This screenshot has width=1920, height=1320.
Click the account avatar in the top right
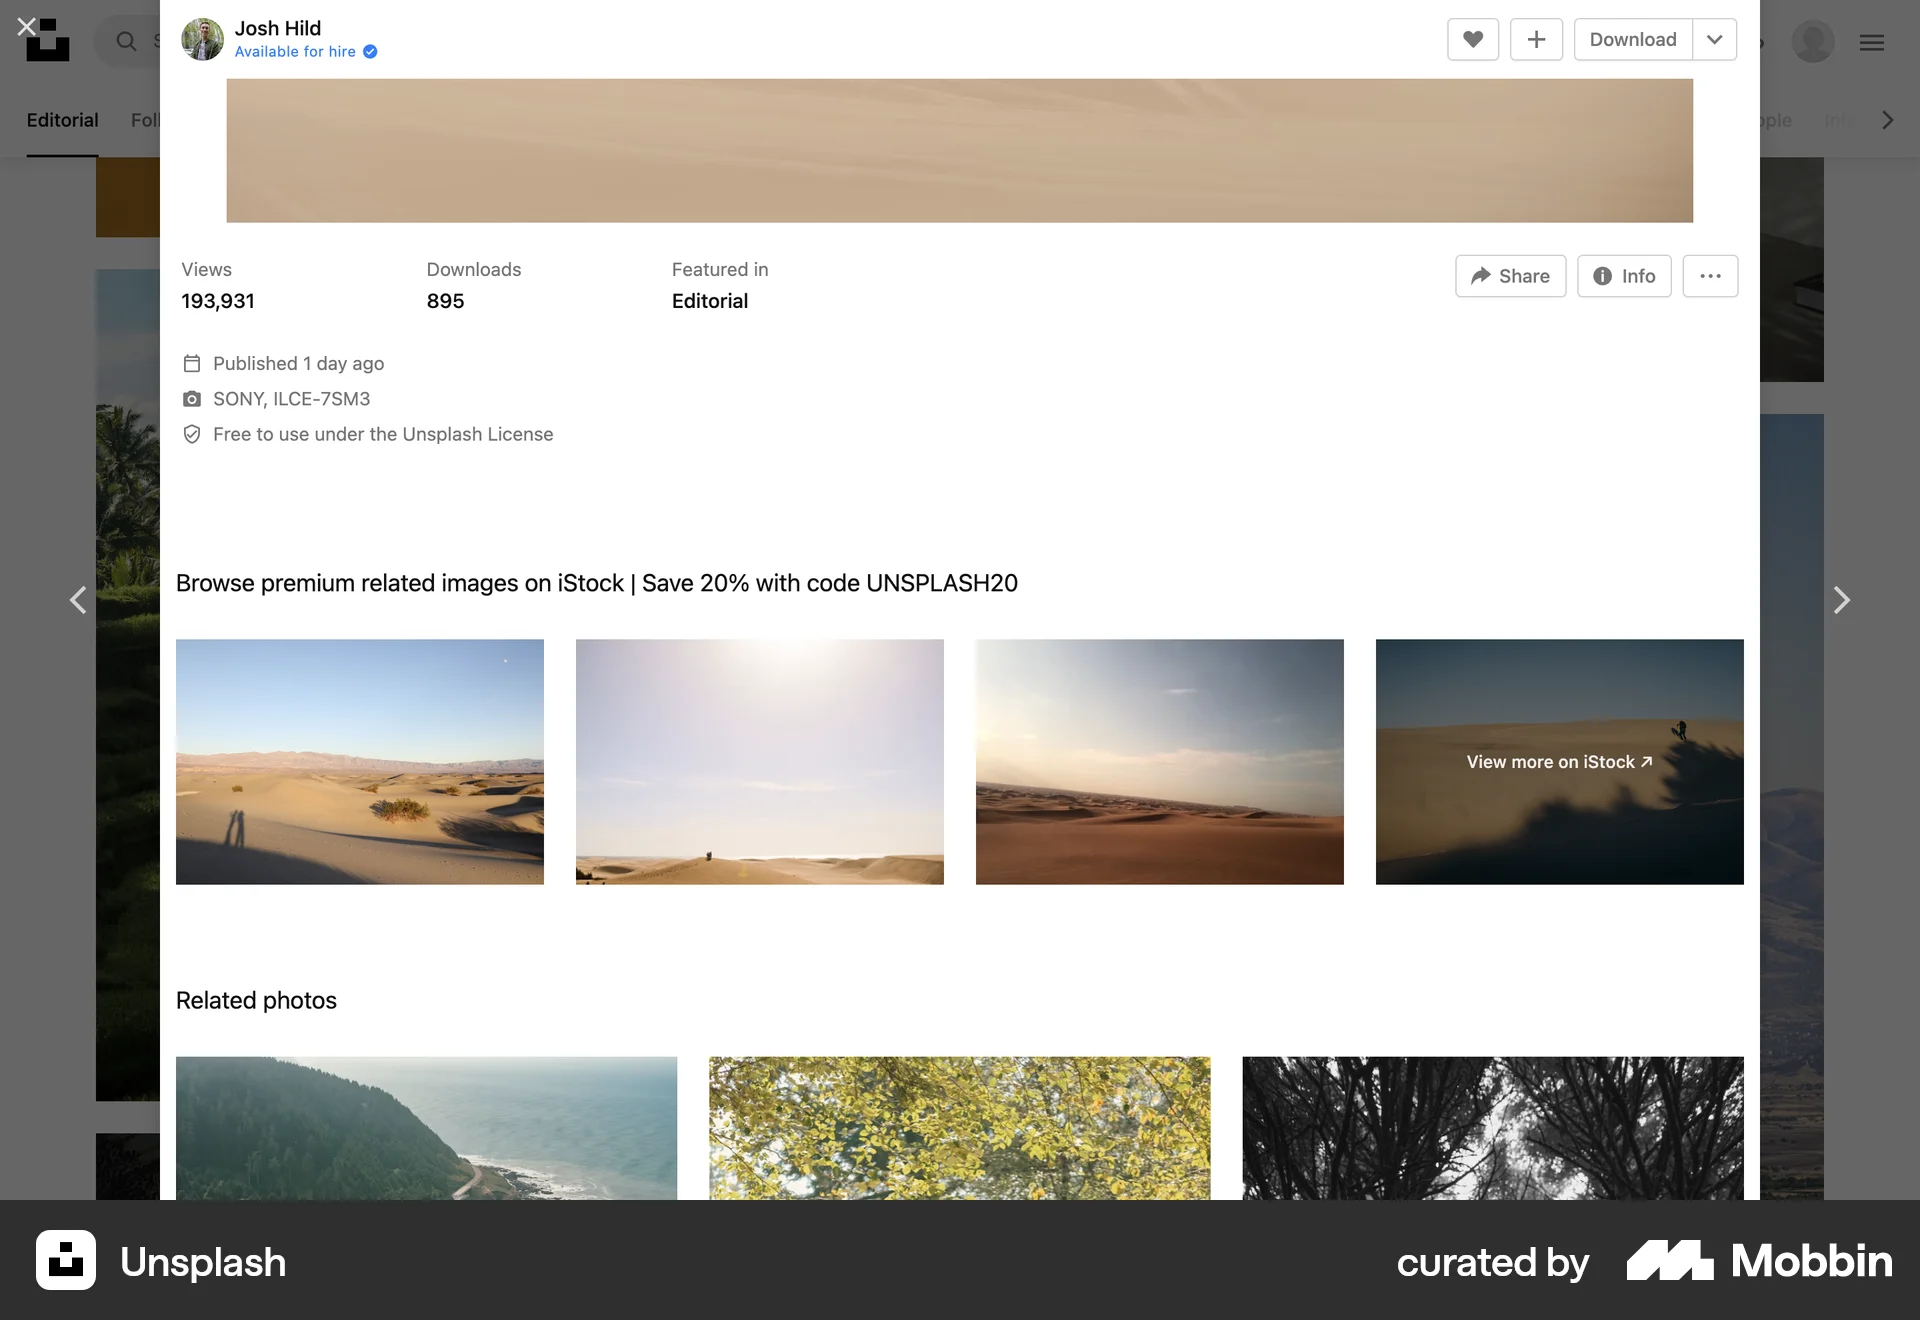click(1812, 41)
